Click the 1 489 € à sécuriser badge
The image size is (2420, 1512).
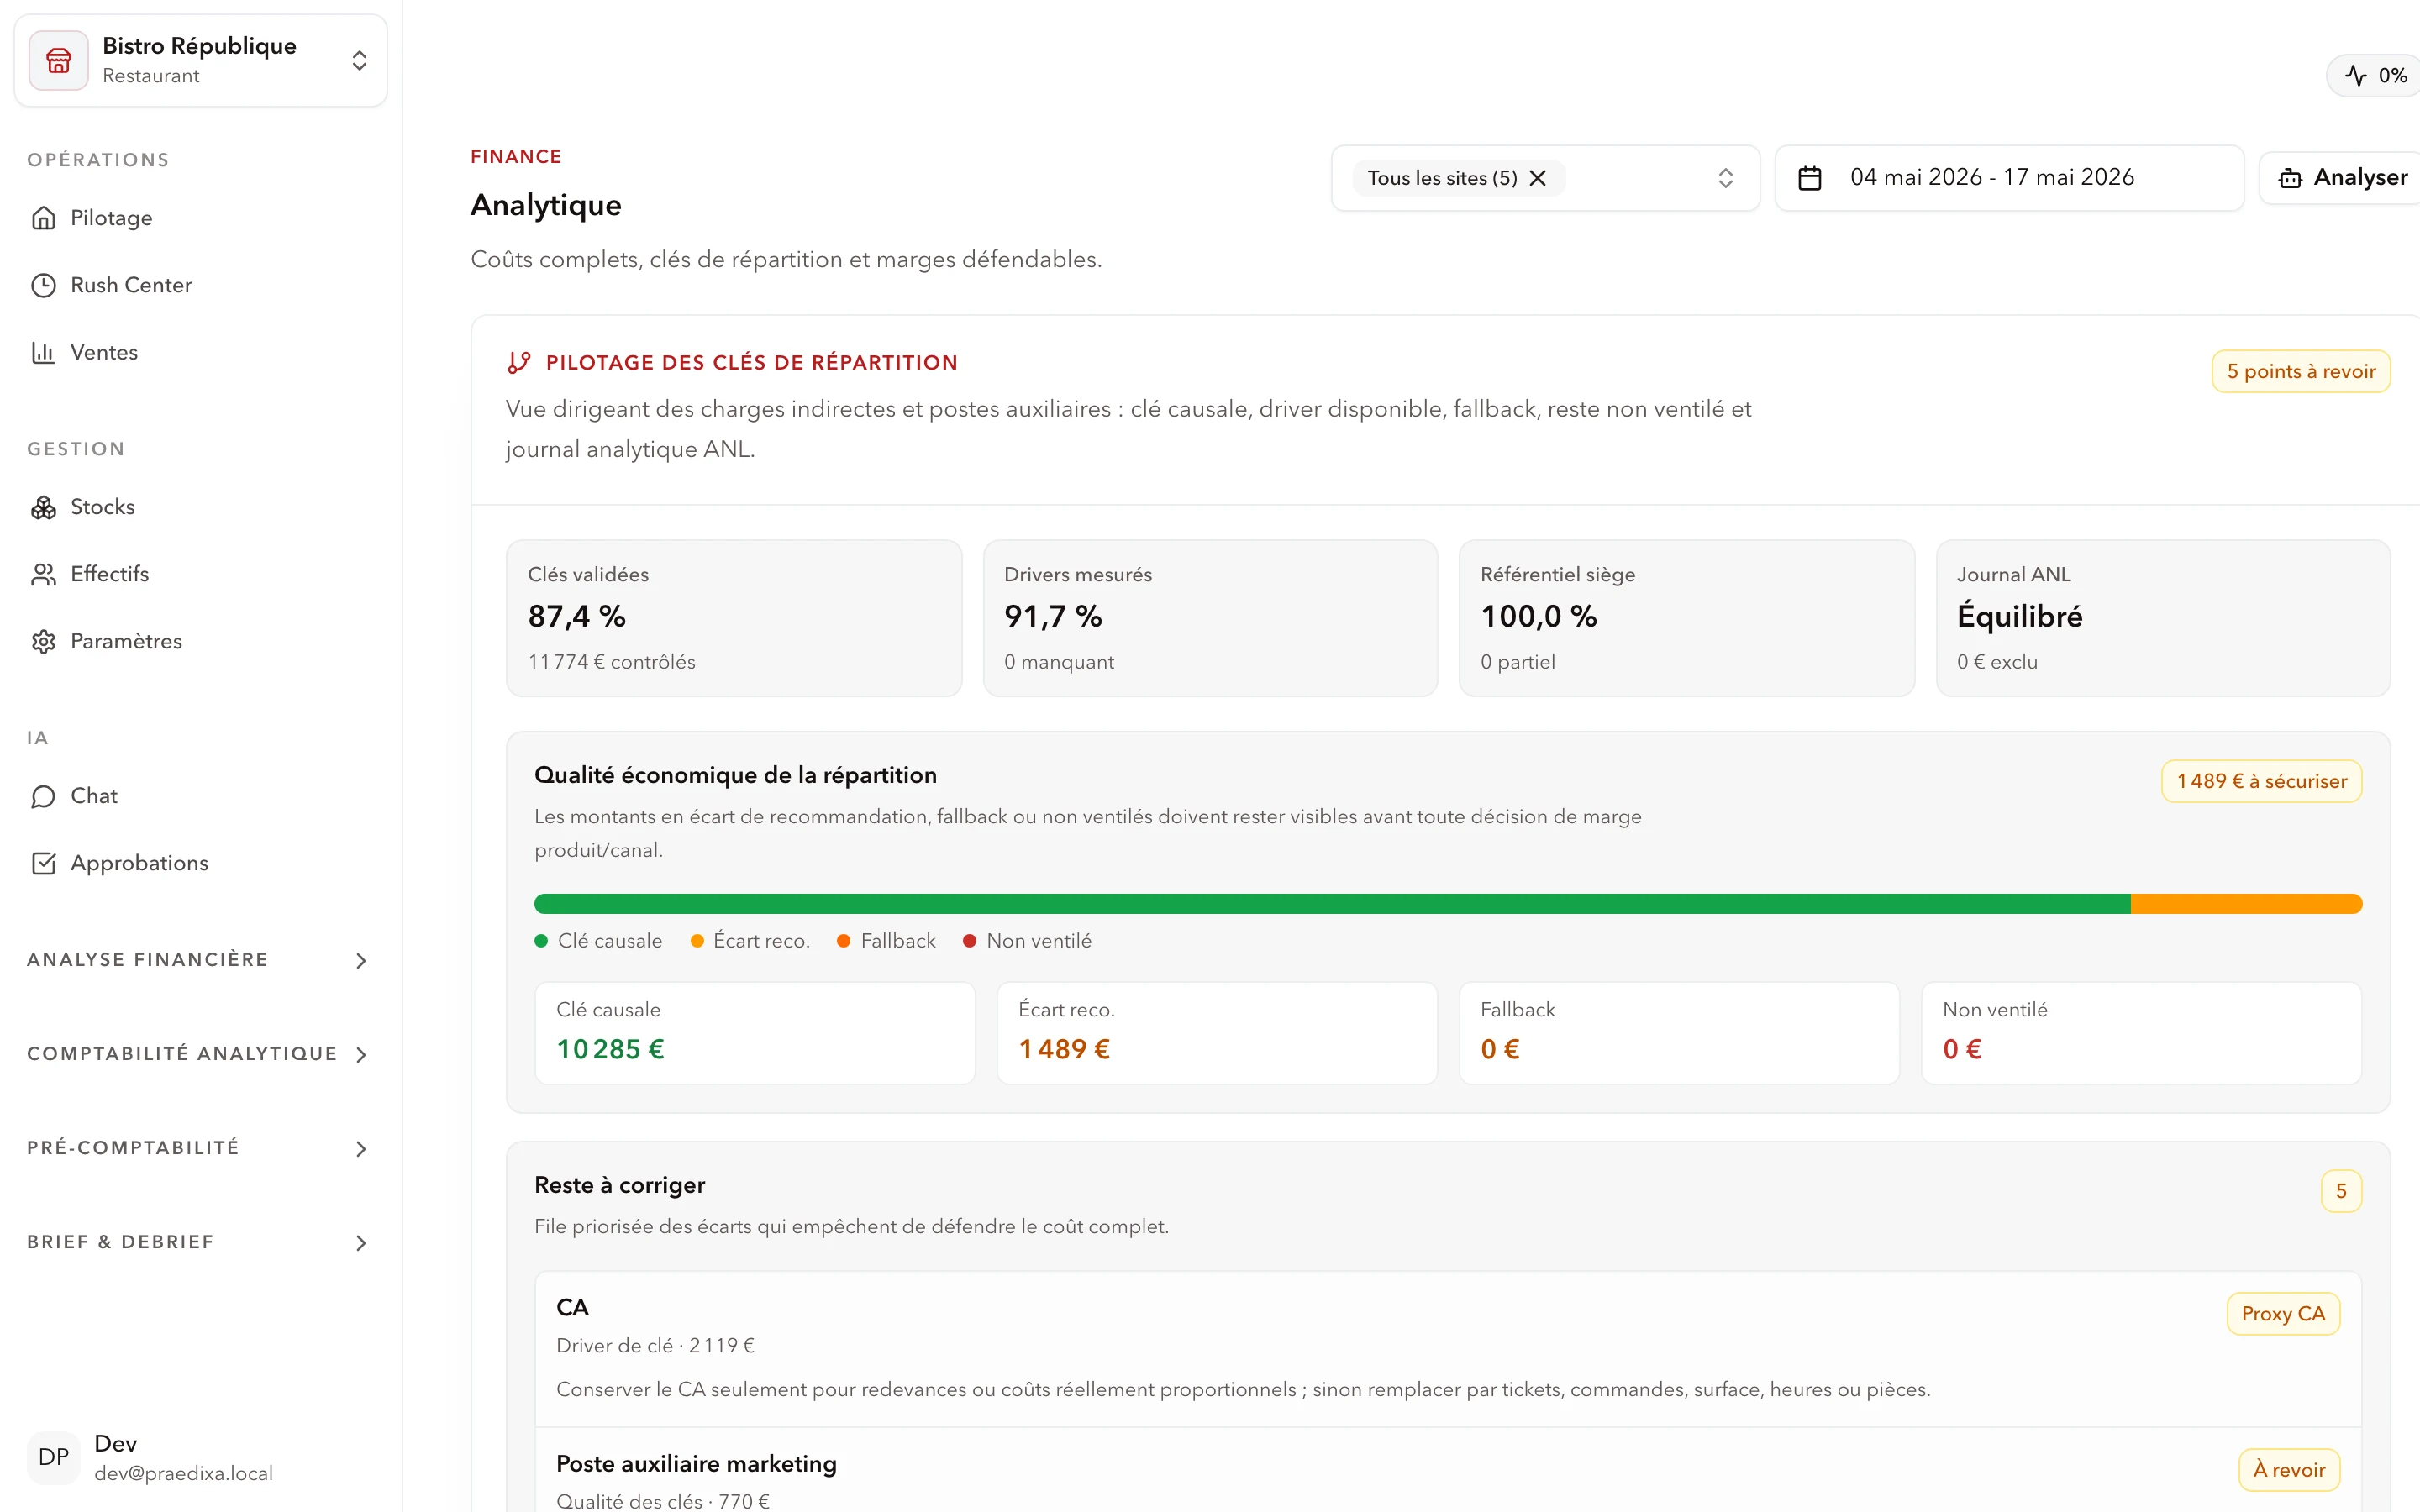[x=2261, y=781]
